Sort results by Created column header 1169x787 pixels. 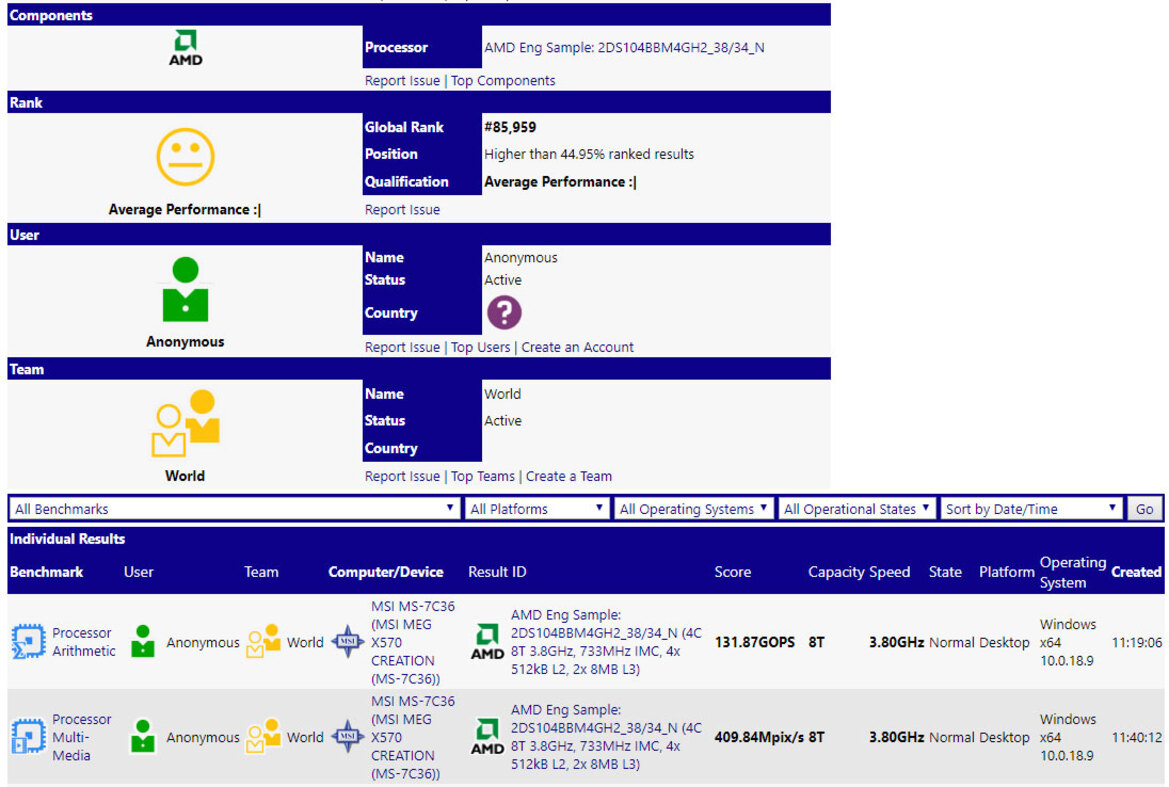[x=1136, y=572]
